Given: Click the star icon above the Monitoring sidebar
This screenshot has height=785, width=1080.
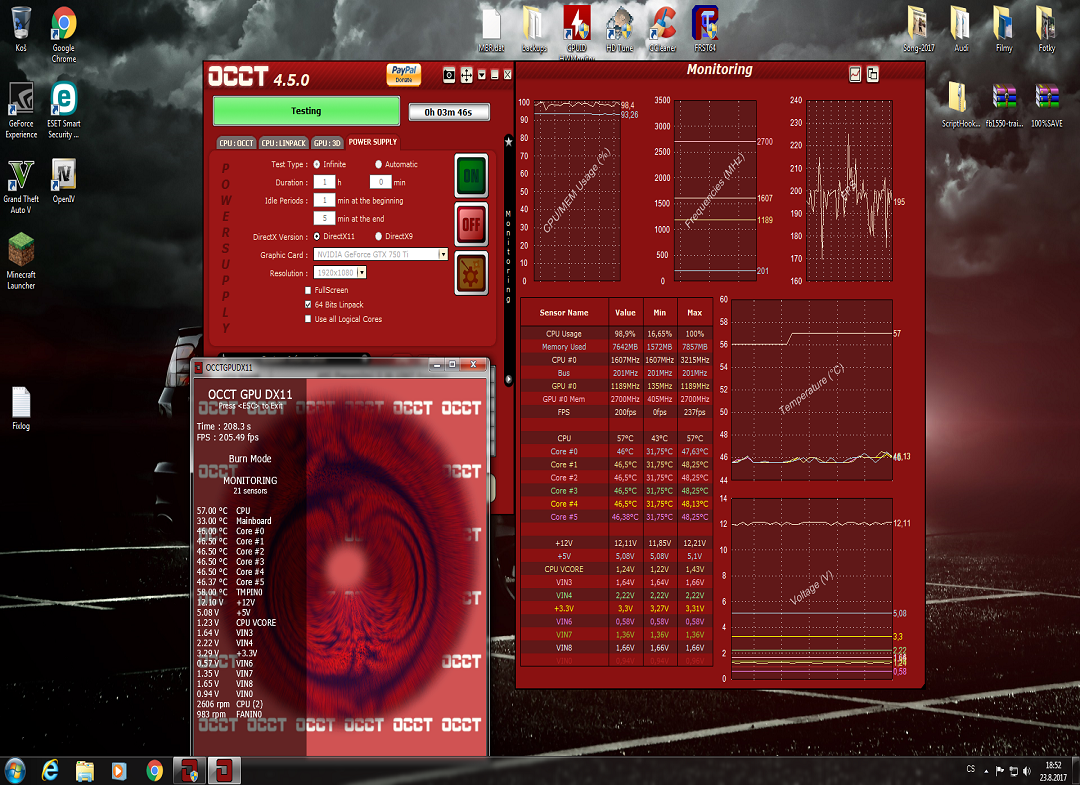Looking at the screenshot, I should point(508,142).
